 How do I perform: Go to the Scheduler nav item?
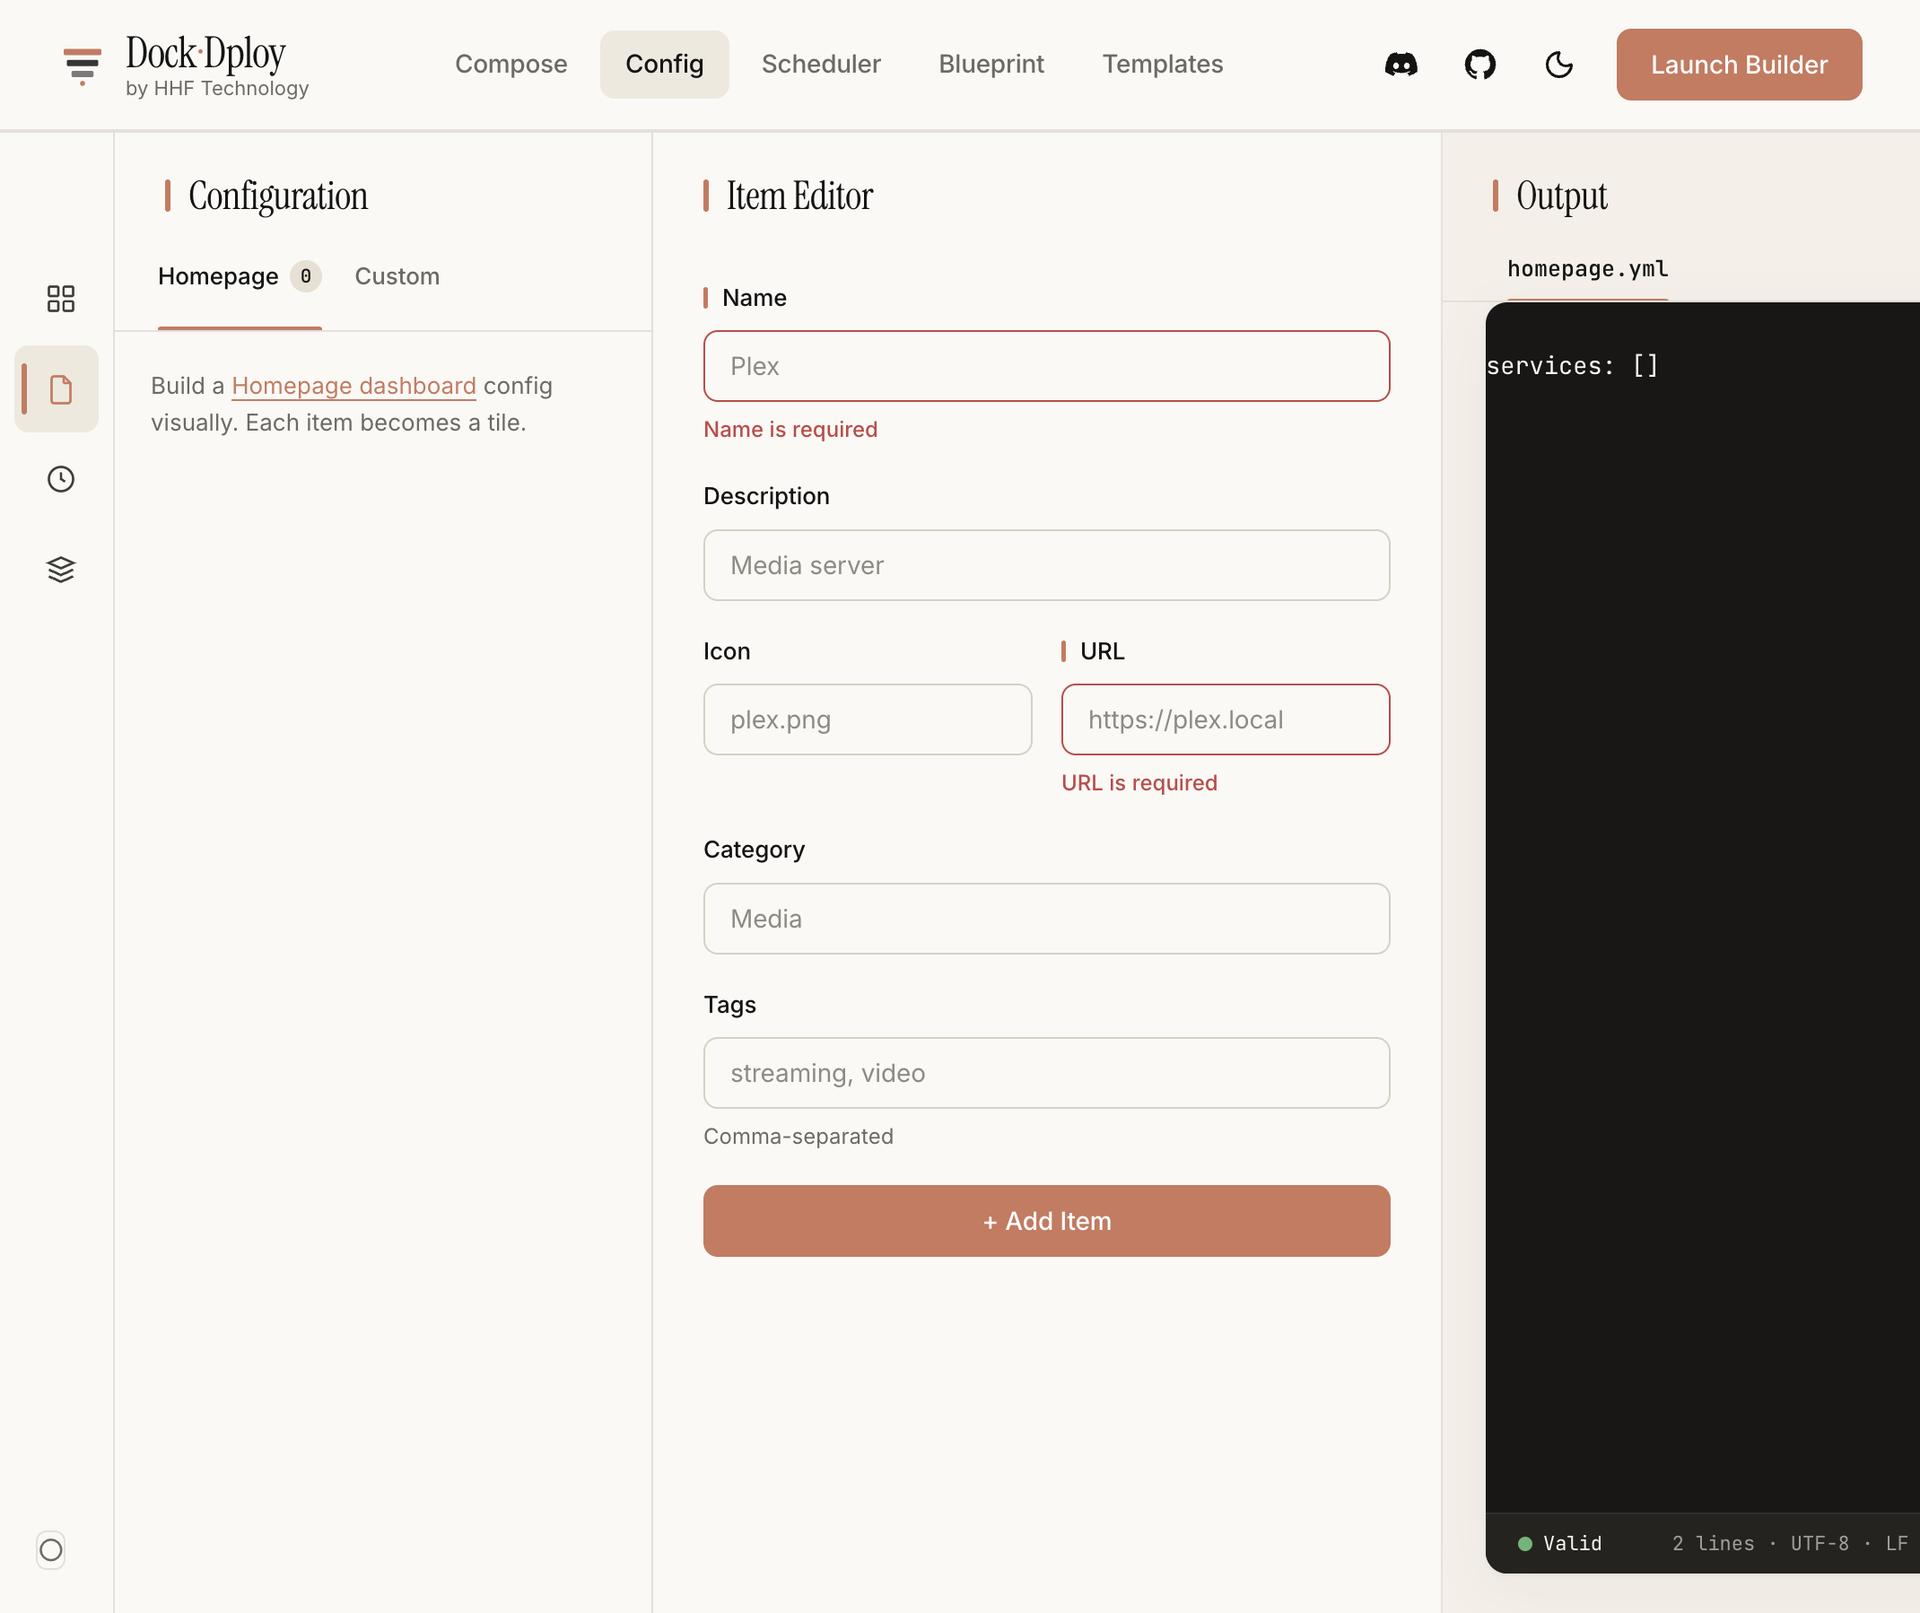tap(821, 64)
